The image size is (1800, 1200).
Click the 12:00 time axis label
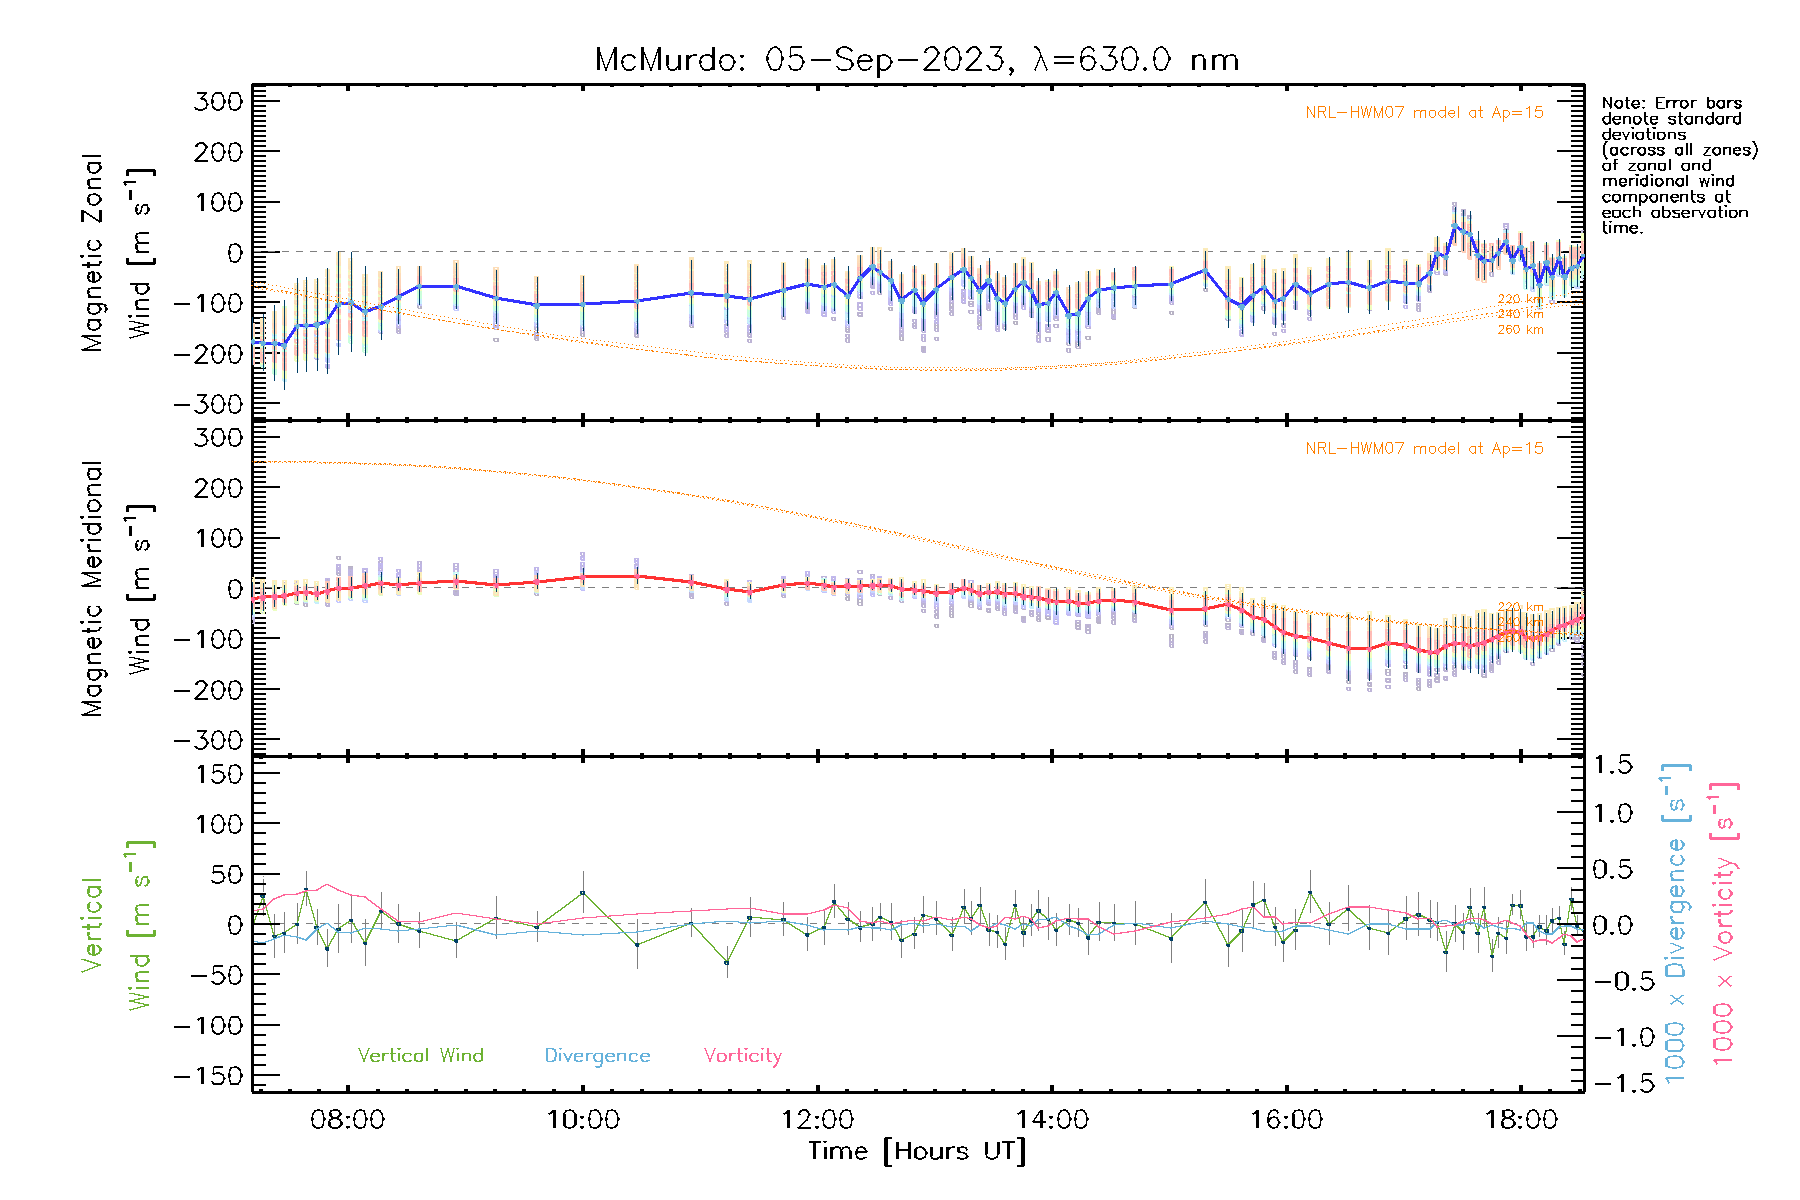(817, 1119)
